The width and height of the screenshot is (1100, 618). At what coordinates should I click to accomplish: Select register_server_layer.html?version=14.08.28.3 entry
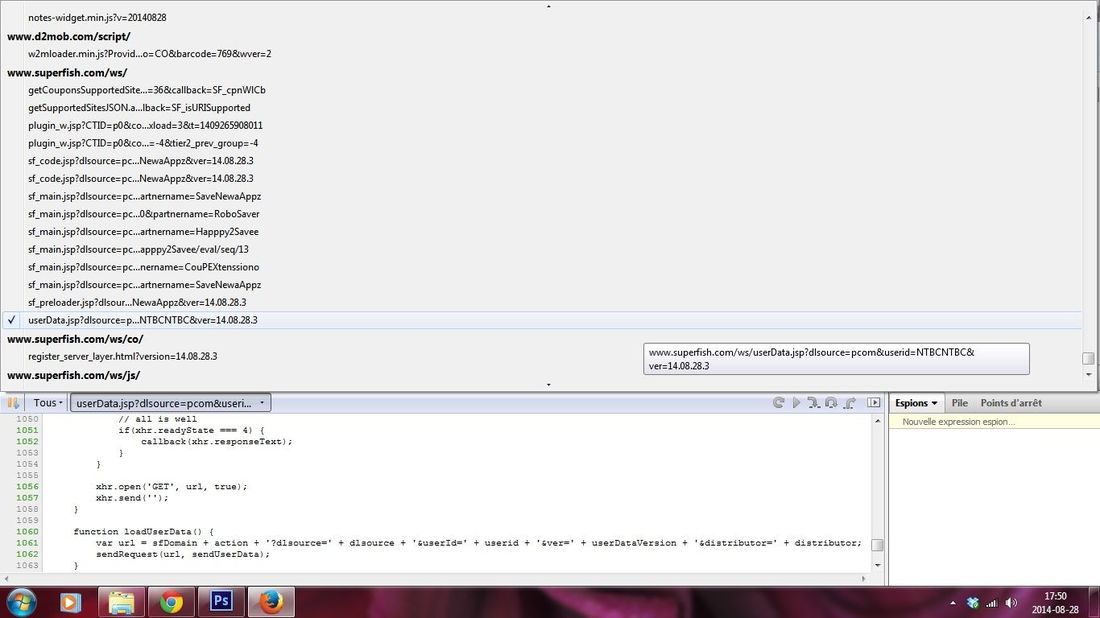(123, 356)
